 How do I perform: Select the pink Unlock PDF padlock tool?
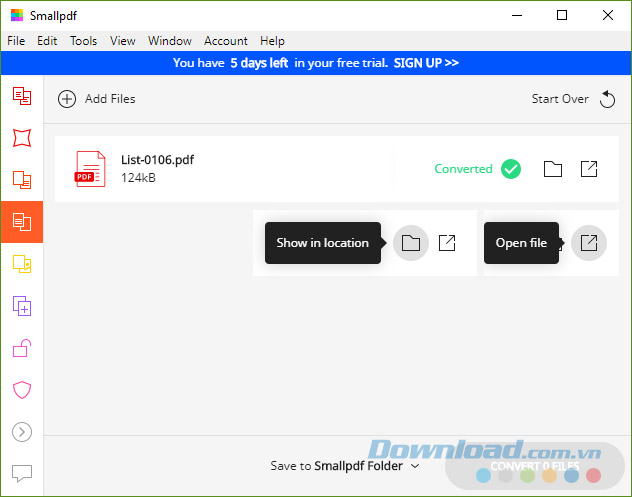22,348
